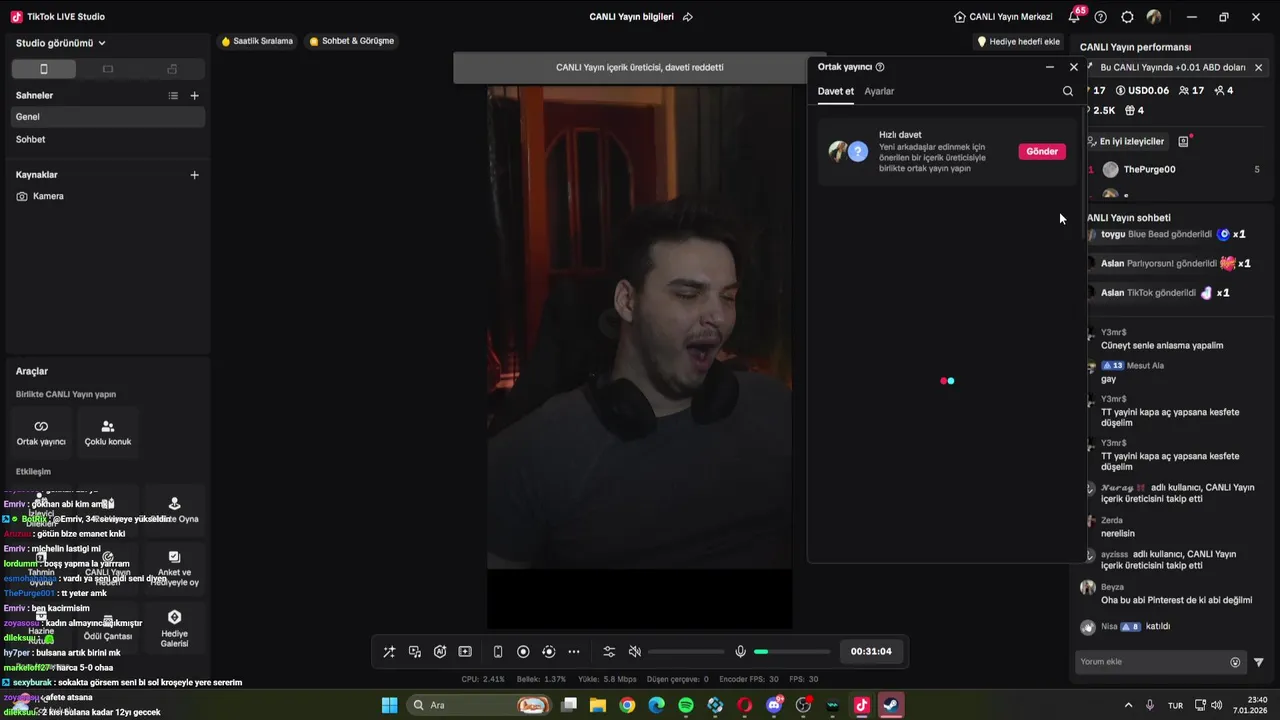The width and height of the screenshot is (1280, 720).
Task: Open the settings gear in title bar
Action: (x=1127, y=17)
